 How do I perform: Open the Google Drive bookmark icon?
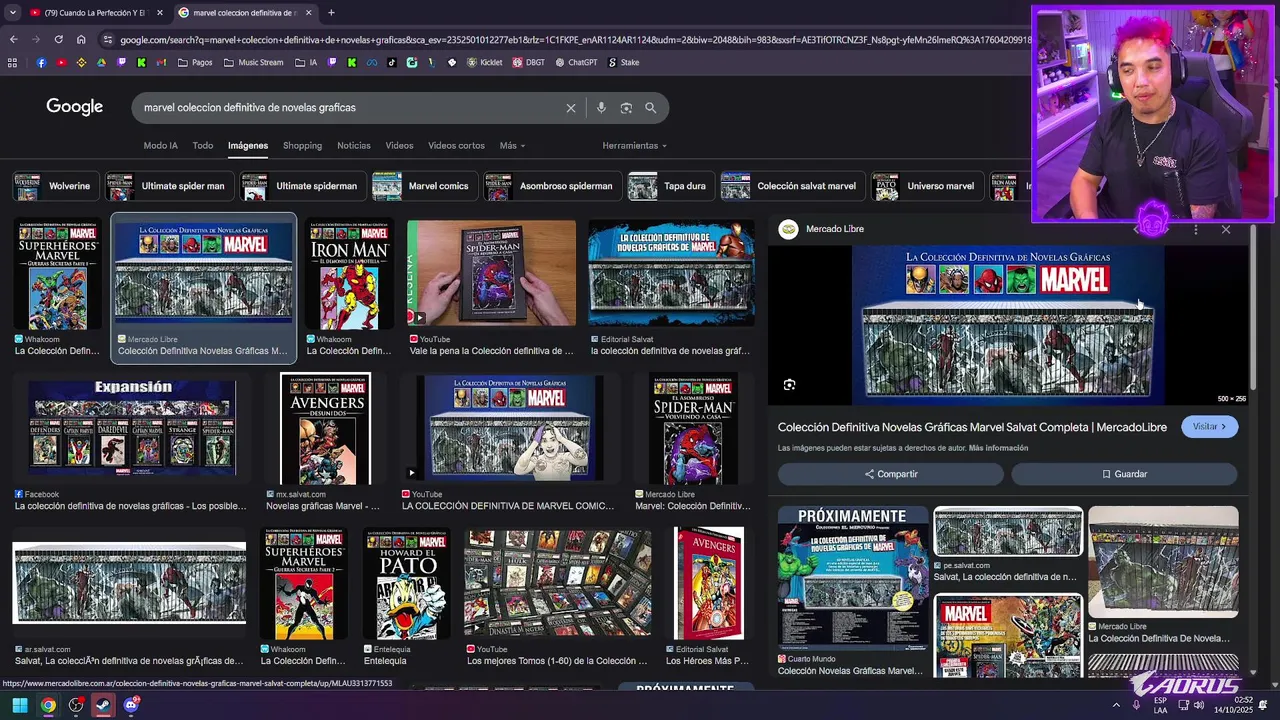101,62
